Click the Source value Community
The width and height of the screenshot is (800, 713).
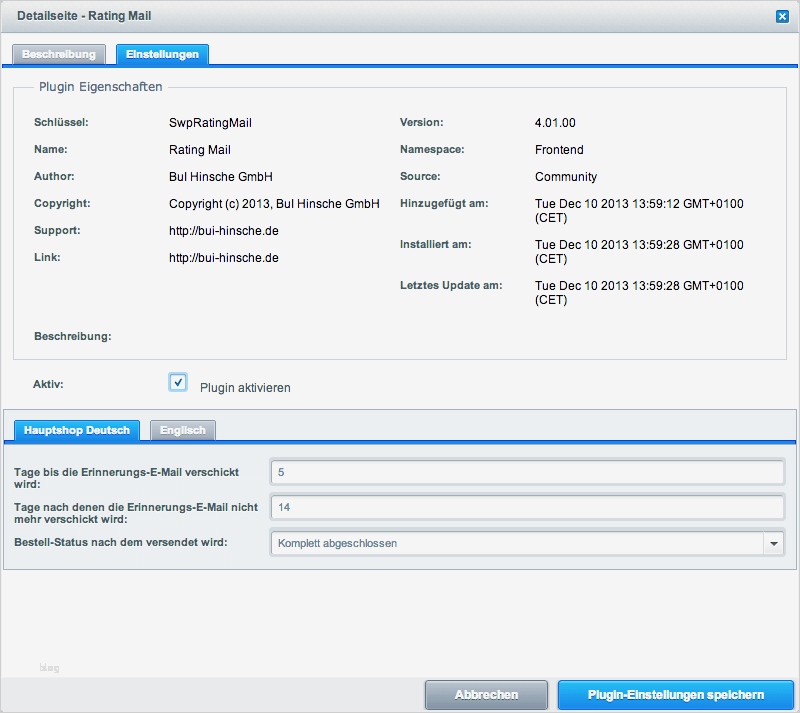click(566, 177)
